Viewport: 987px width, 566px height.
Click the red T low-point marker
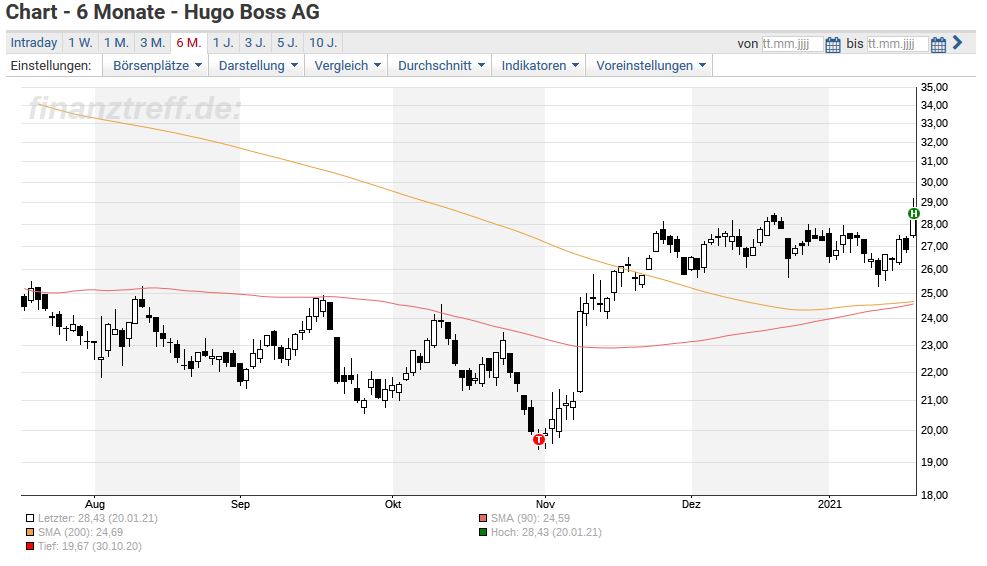pyautogui.click(x=538, y=439)
